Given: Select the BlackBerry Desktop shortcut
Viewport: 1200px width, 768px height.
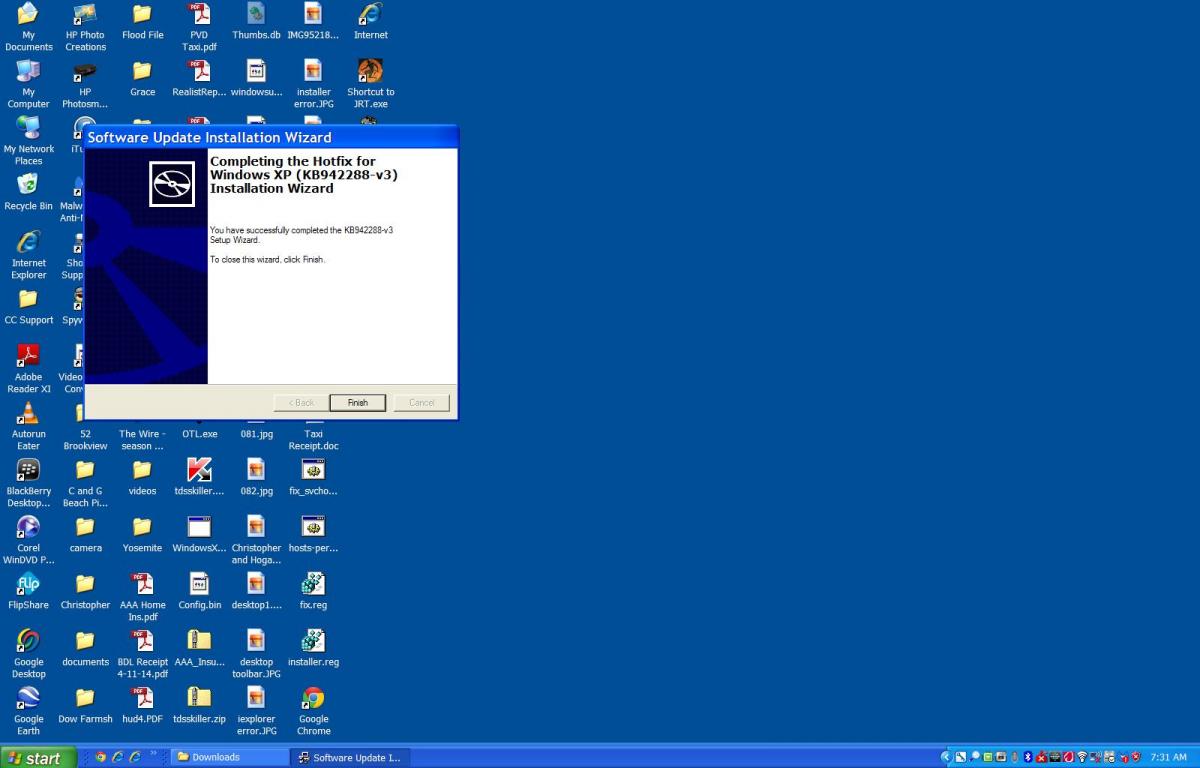Looking at the screenshot, I should pyautogui.click(x=29, y=483).
